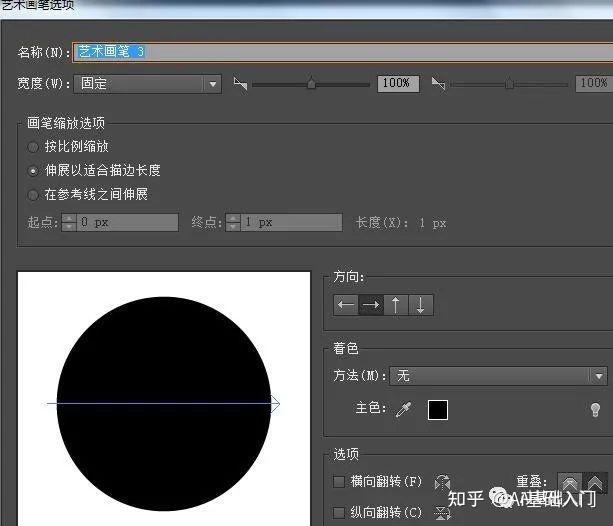Click the first 100% width value box
The image size is (613, 526).
coord(398,83)
